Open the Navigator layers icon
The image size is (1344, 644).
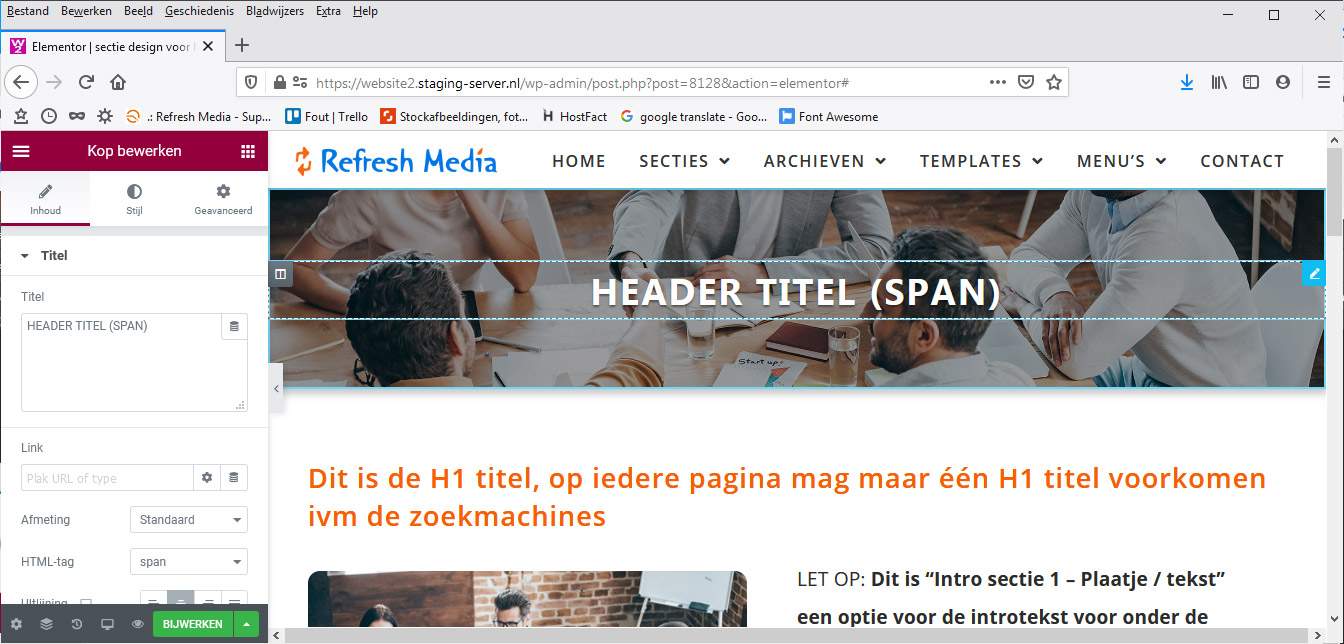coord(46,624)
